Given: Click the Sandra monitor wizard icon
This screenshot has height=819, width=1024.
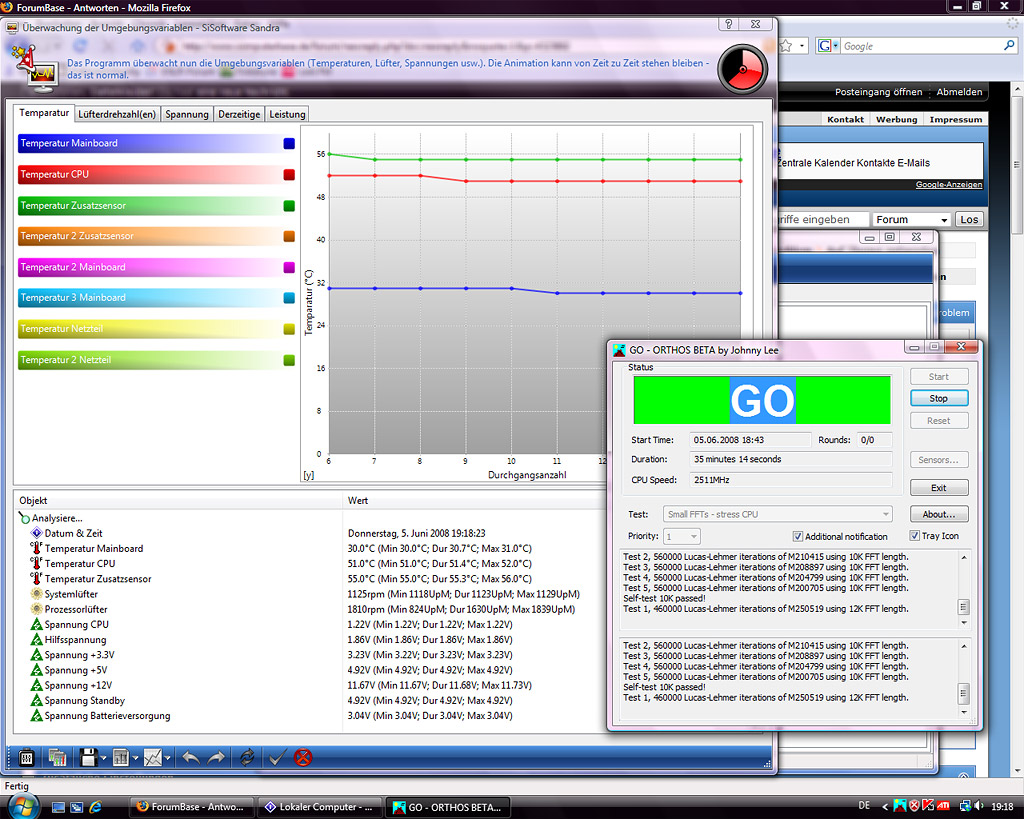Looking at the screenshot, I should point(33,67).
